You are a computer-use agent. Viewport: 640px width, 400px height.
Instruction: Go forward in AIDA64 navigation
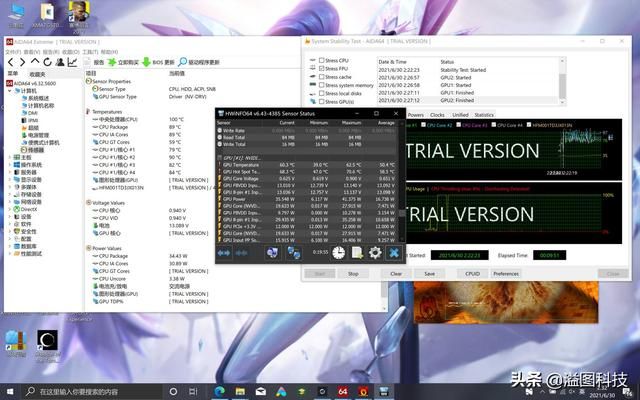click(x=22, y=62)
